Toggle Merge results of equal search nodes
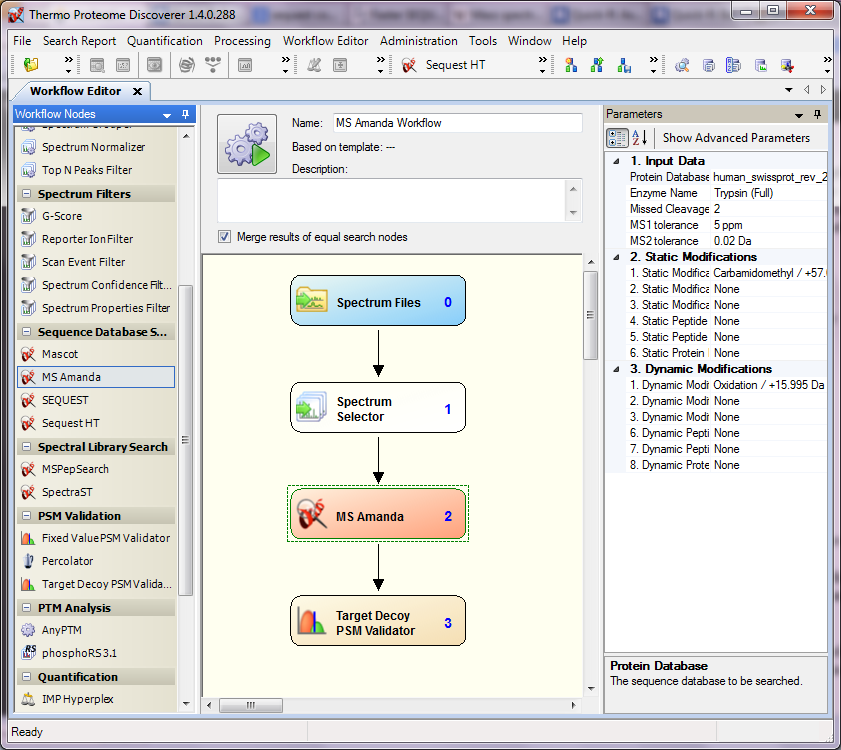The width and height of the screenshot is (841, 750). click(x=224, y=237)
